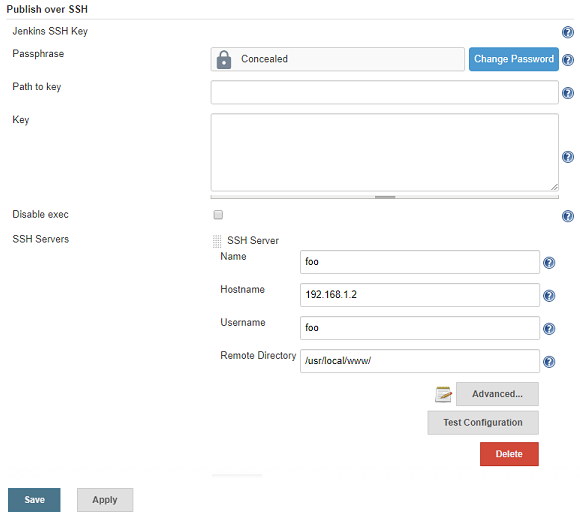Click Key textarea resize grip corner

pos(554,187)
